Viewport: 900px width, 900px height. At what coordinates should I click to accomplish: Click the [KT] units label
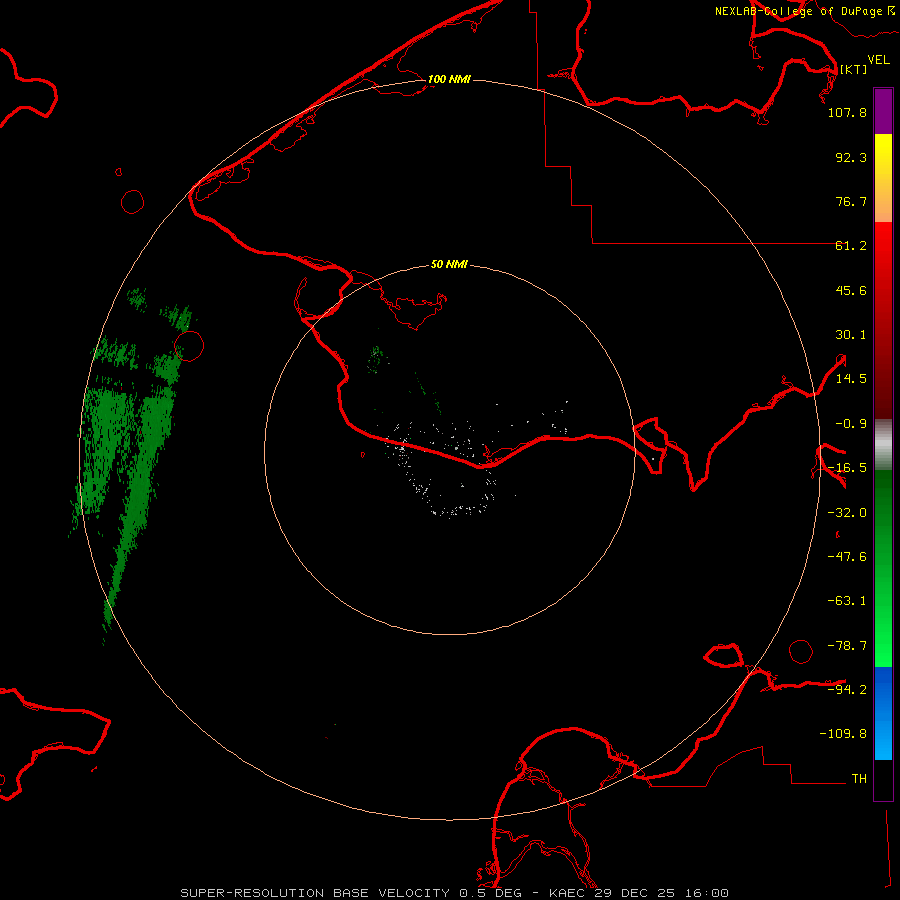coord(853,69)
